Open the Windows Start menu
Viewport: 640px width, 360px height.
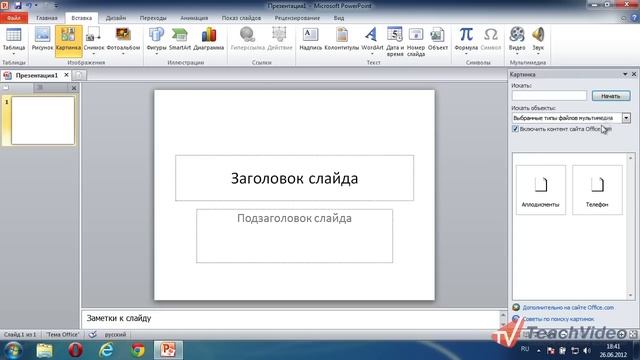[13, 350]
